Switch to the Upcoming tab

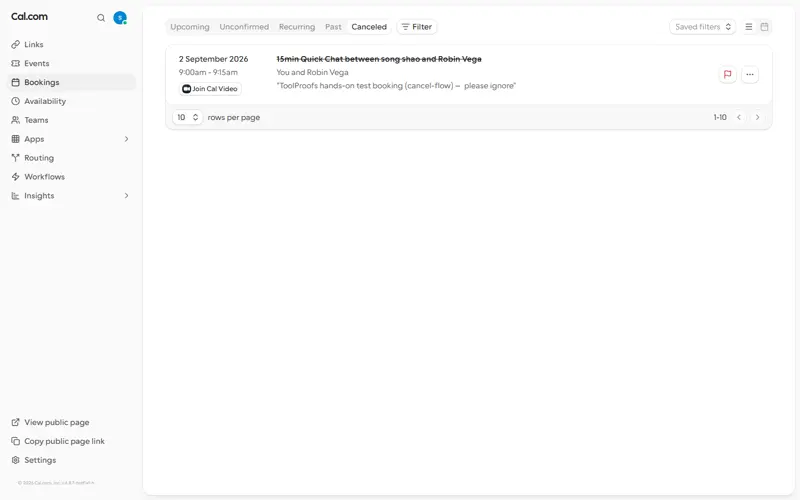pyautogui.click(x=190, y=27)
